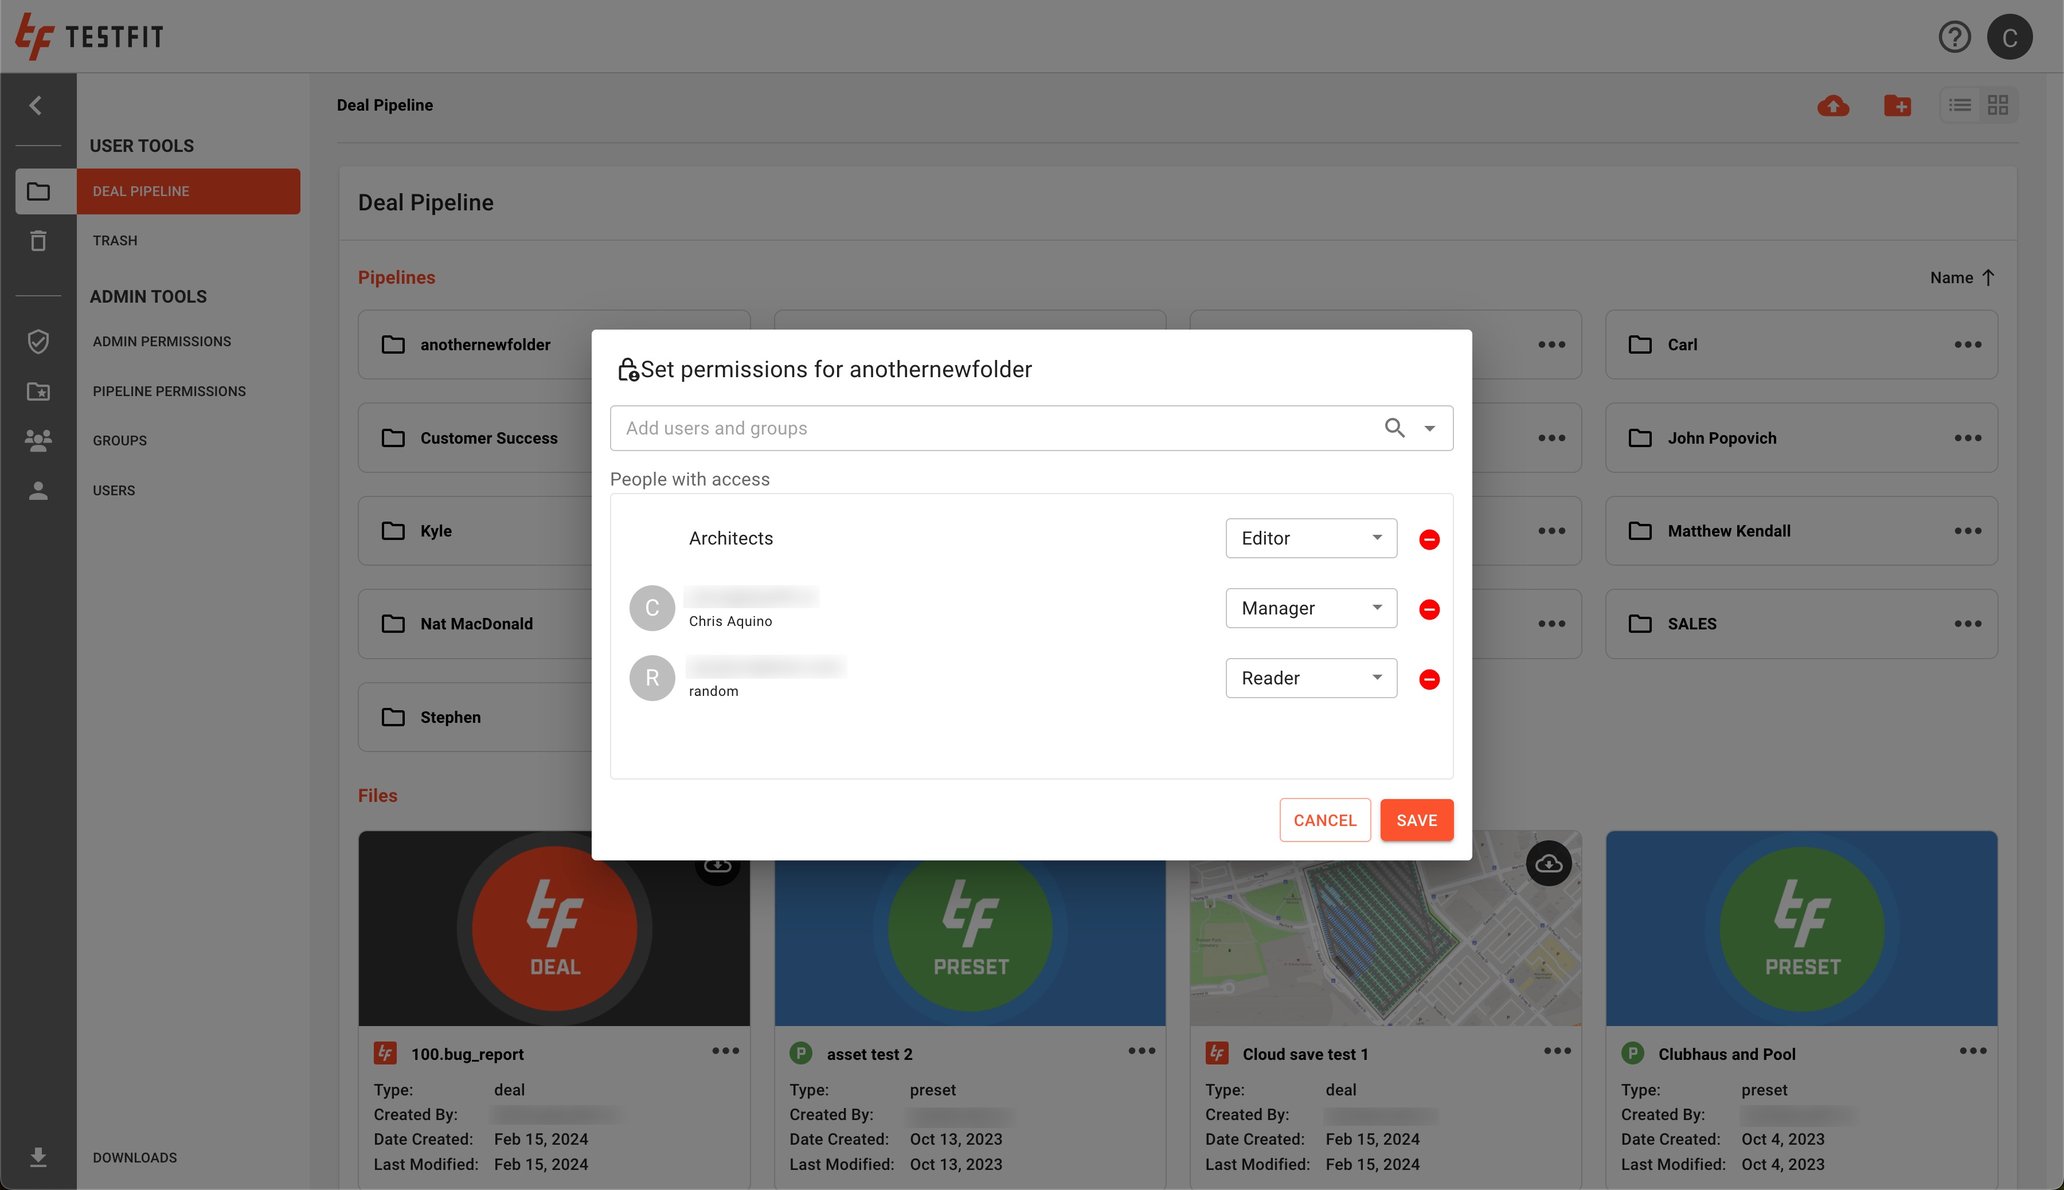Switch to list view
The width and height of the screenshot is (2064, 1190).
[1960, 105]
